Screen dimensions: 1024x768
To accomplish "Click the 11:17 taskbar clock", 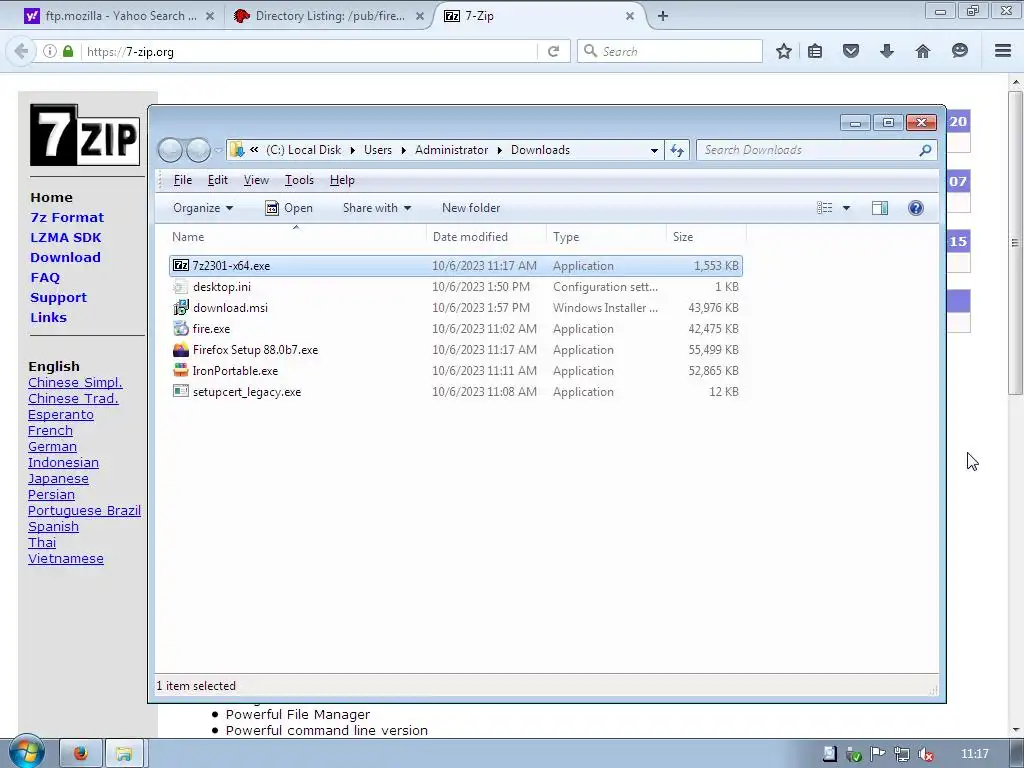I will [974, 754].
